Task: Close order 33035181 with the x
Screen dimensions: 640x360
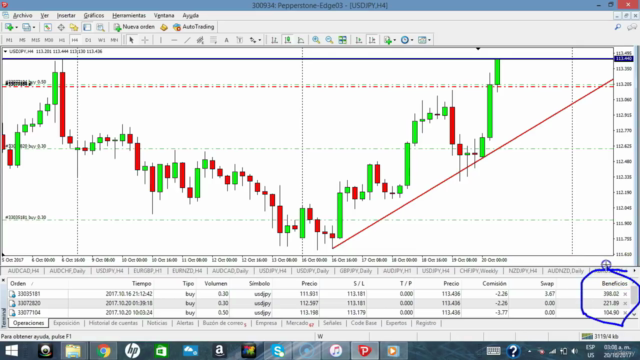Action: (625, 294)
